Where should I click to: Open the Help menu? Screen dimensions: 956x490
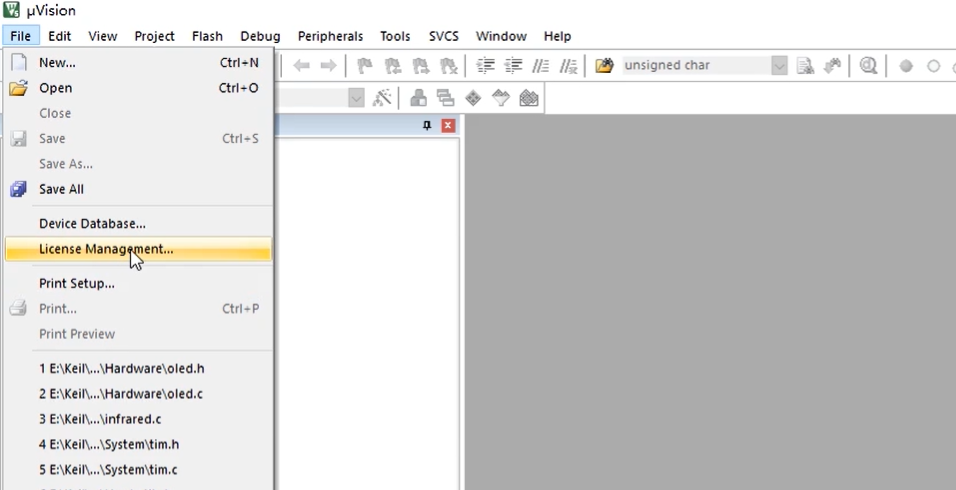pos(557,36)
